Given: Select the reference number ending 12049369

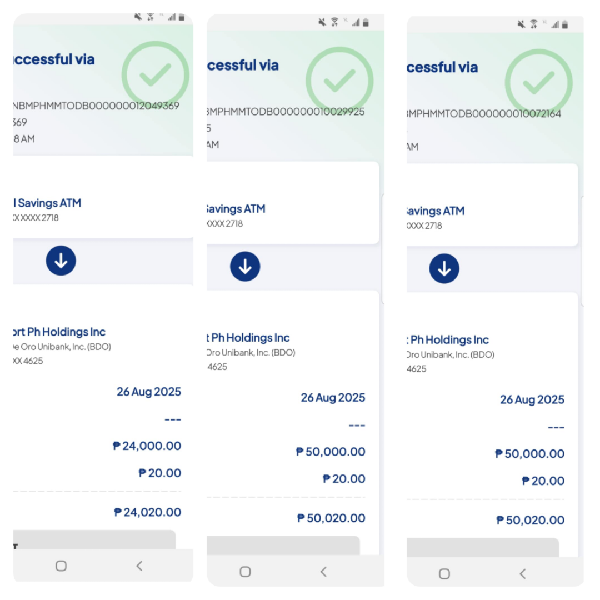Looking at the screenshot, I should [x=97, y=106].
